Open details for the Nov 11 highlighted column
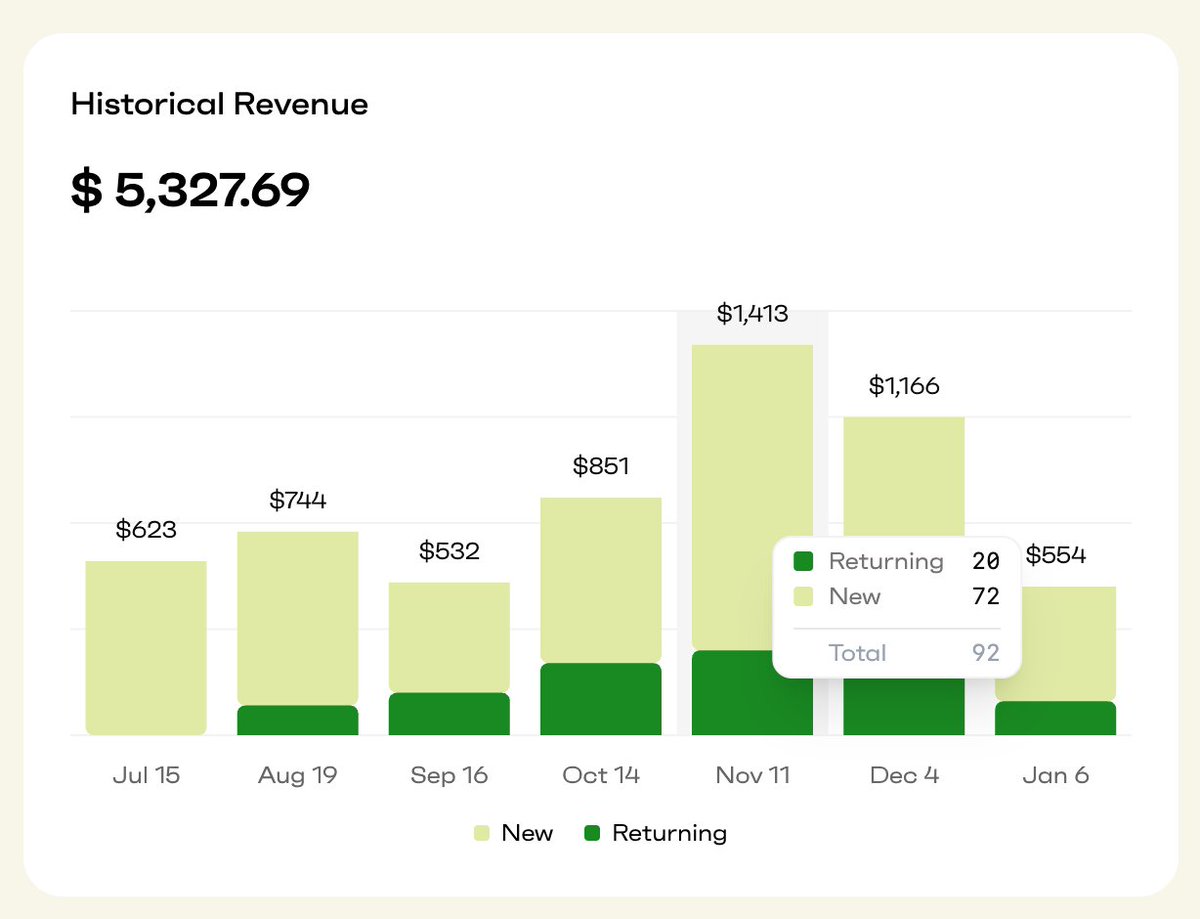The height and width of the screenshot is (919, 1200). [752, 400]
